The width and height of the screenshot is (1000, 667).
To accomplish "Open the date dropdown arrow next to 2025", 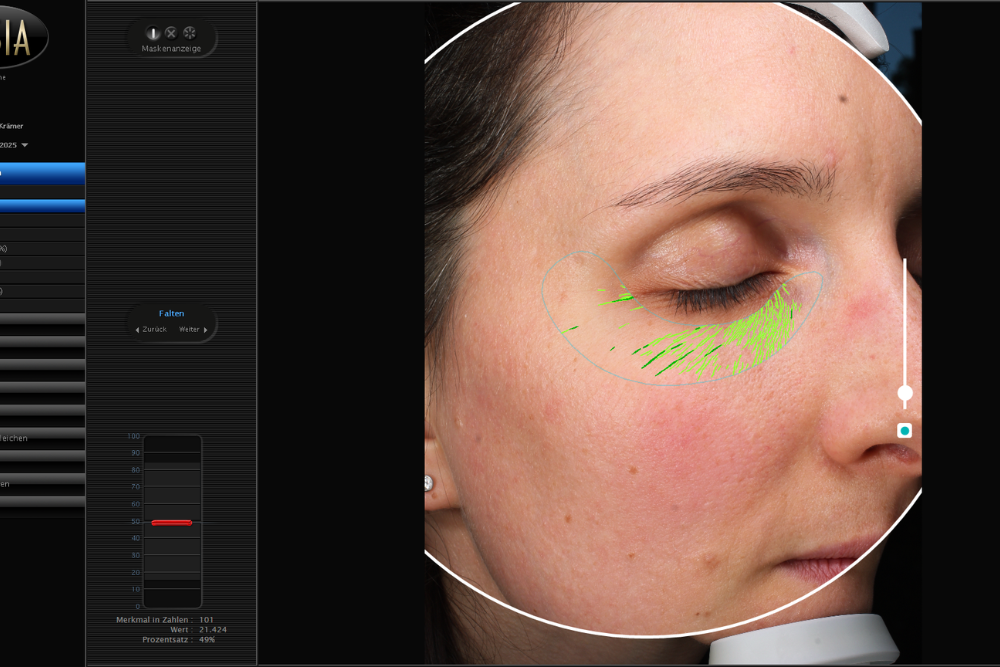I will coord(25,145).
